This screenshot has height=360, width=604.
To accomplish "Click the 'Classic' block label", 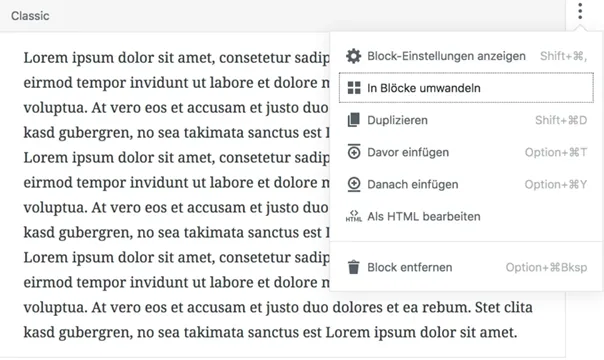I will click(x=30, y=16).
